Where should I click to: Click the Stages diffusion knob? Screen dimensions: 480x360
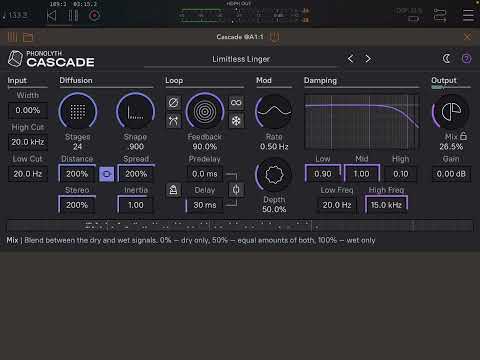pyautogui.click(x=78, y=111)
